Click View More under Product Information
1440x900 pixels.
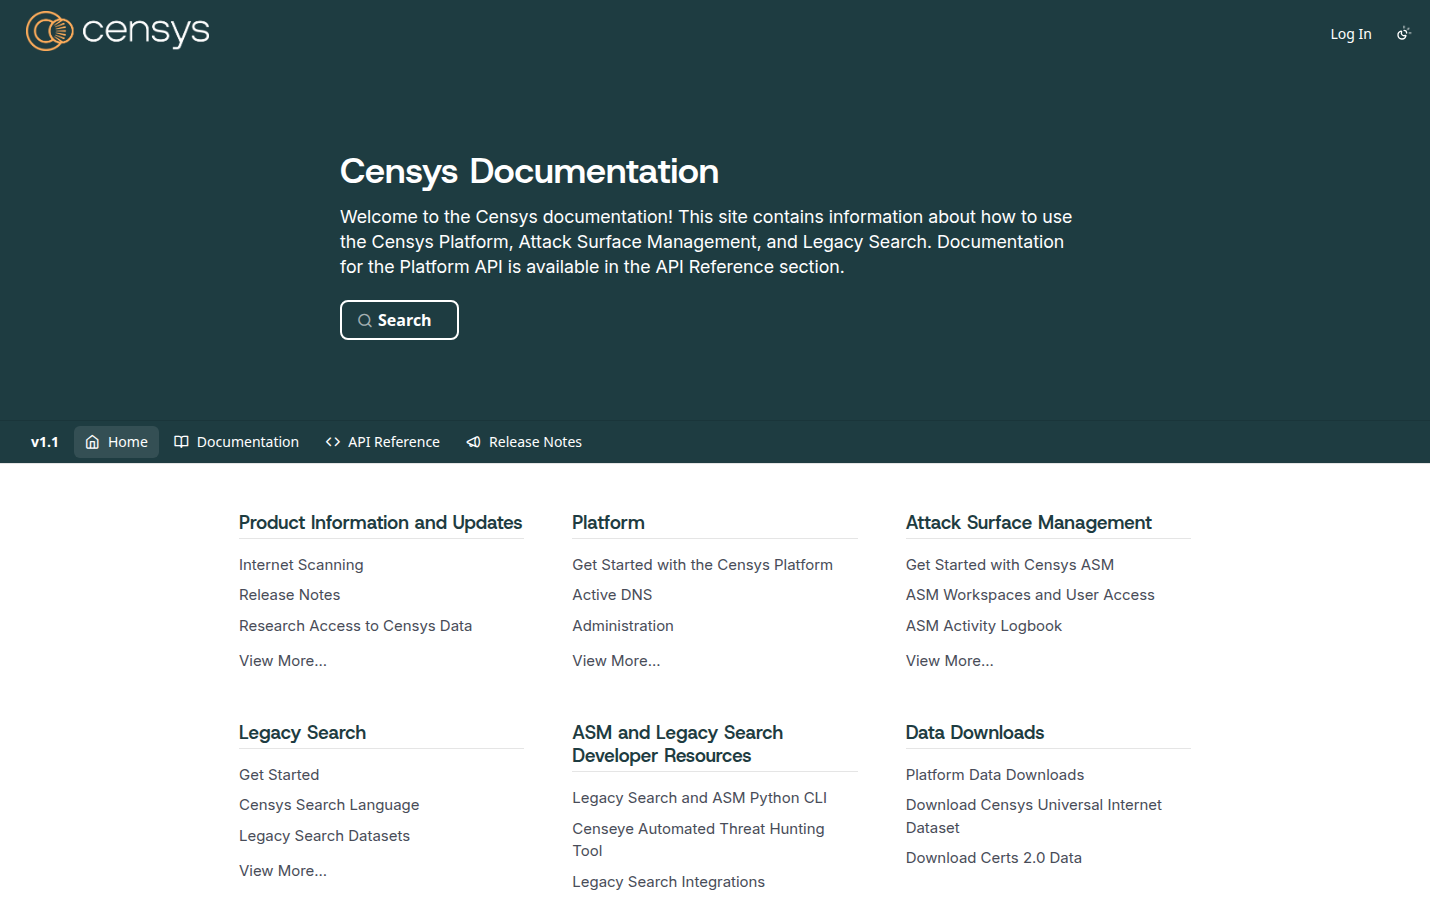[x=283, y=661]
